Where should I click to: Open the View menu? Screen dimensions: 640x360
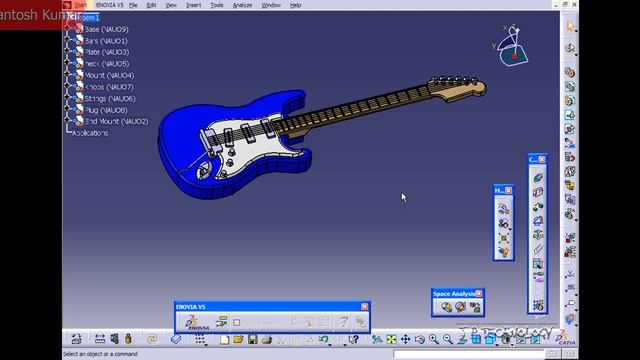171,5
